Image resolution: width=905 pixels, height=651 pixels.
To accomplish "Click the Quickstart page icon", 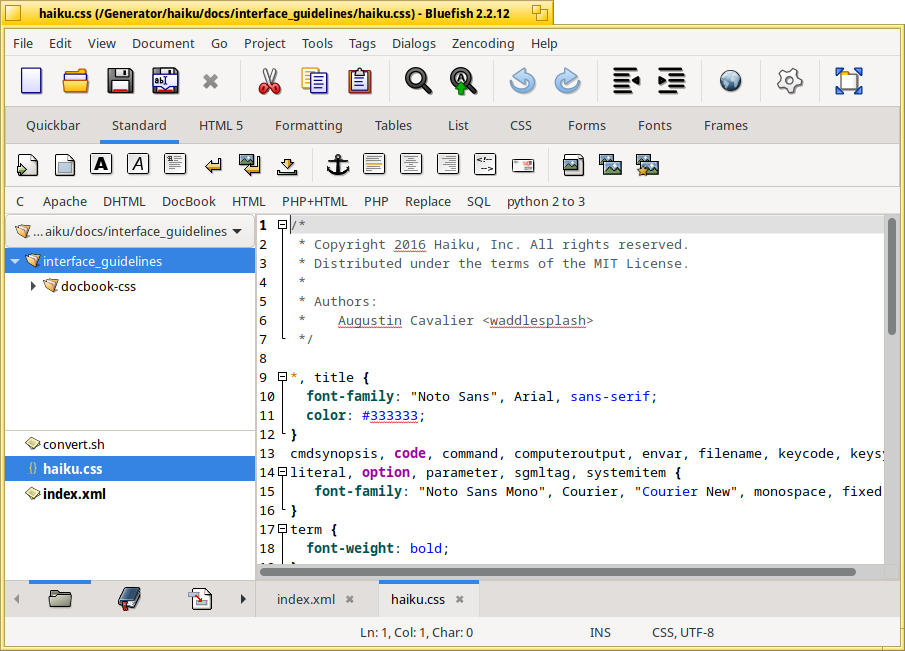I will click(27, 165).
